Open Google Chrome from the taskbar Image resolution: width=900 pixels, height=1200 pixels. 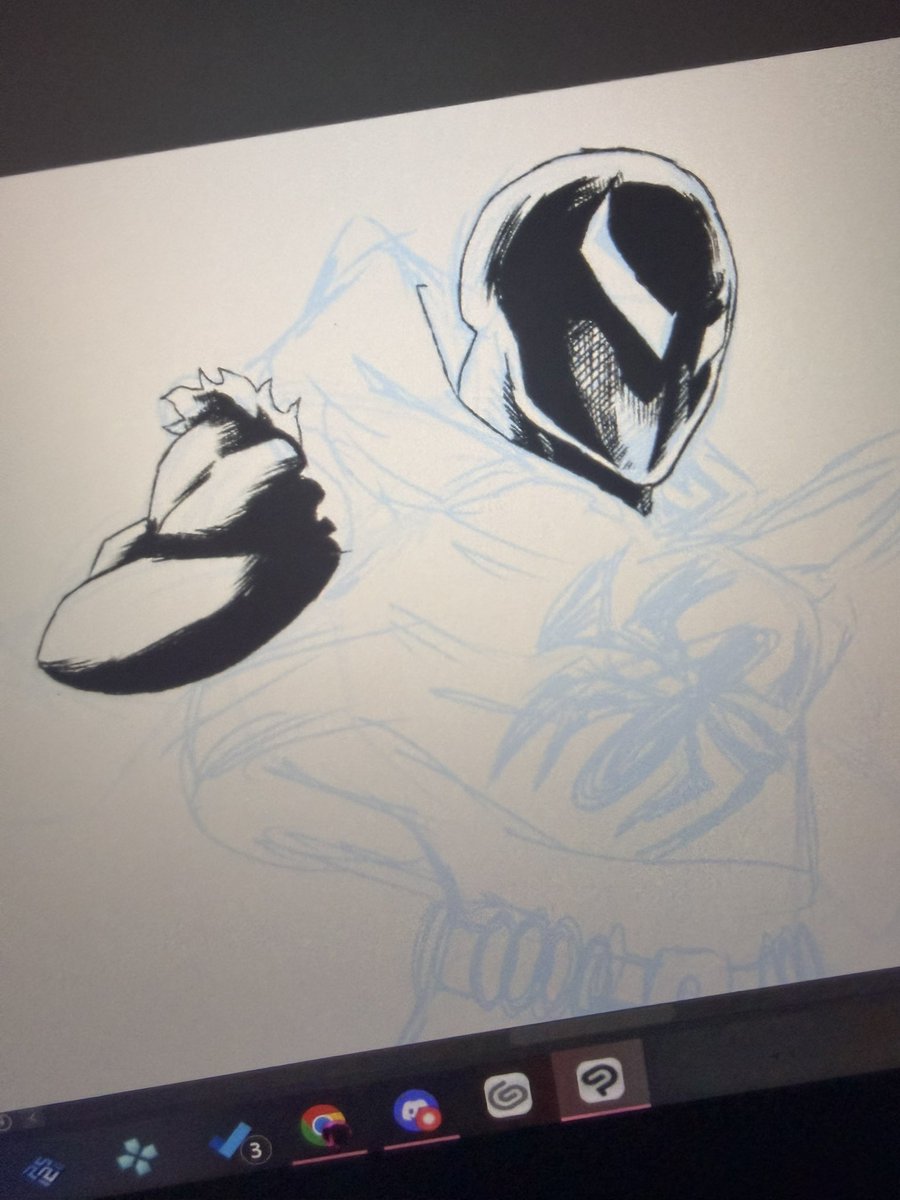pos(323,1127)
